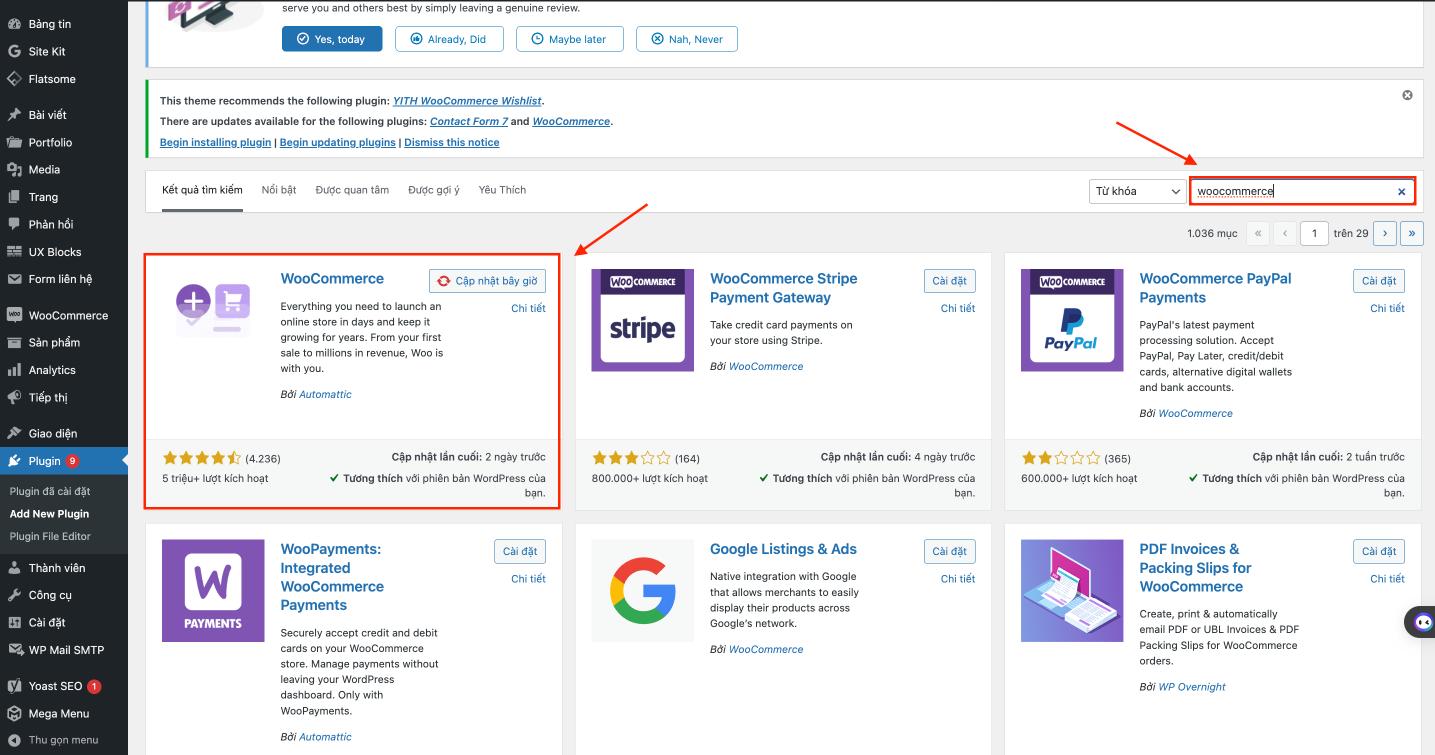Viewport: 1435px width, 755px height.
Task: Open the Yêu Thích tab
Action: coord(502,190)
